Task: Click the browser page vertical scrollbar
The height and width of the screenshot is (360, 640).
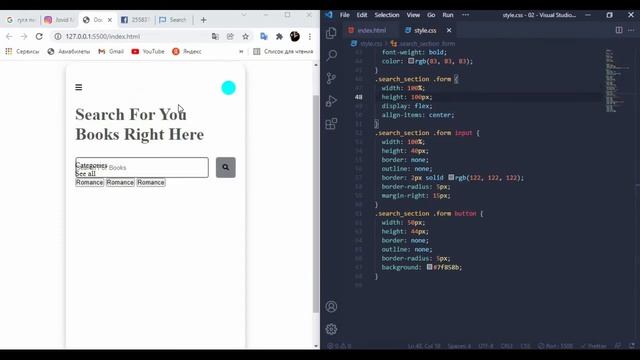Action: pos(316,204)
